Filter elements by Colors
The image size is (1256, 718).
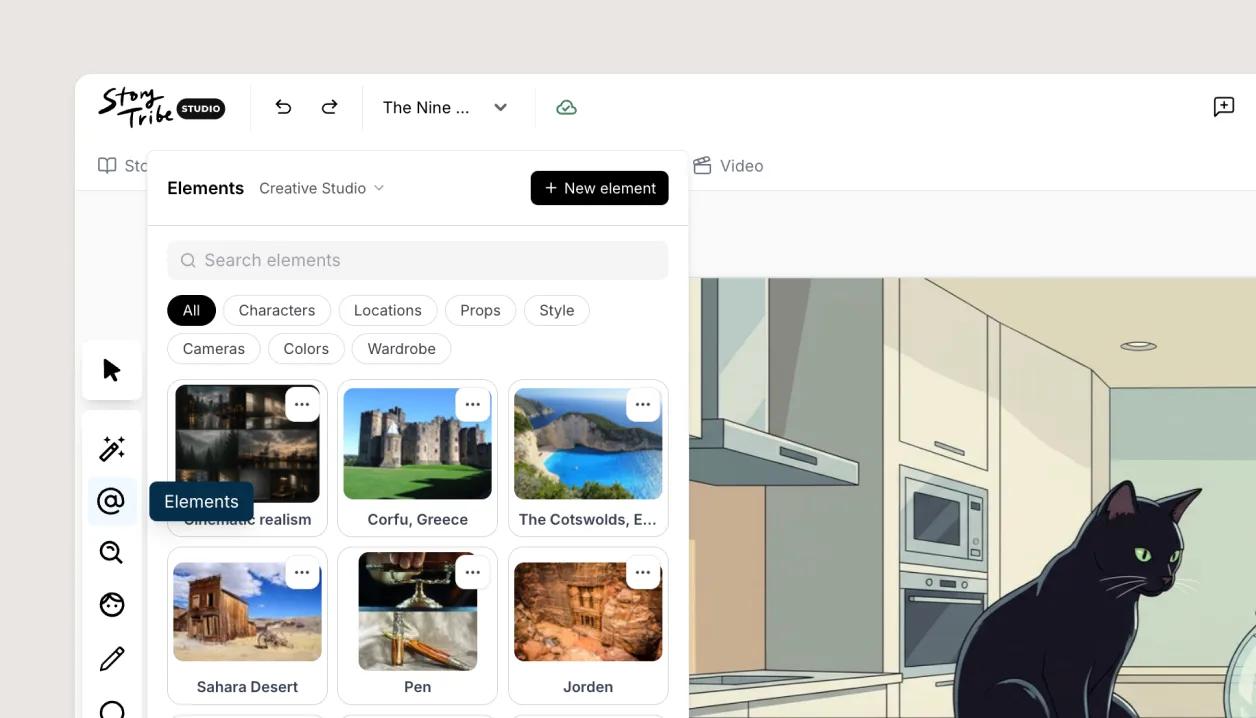306,348
